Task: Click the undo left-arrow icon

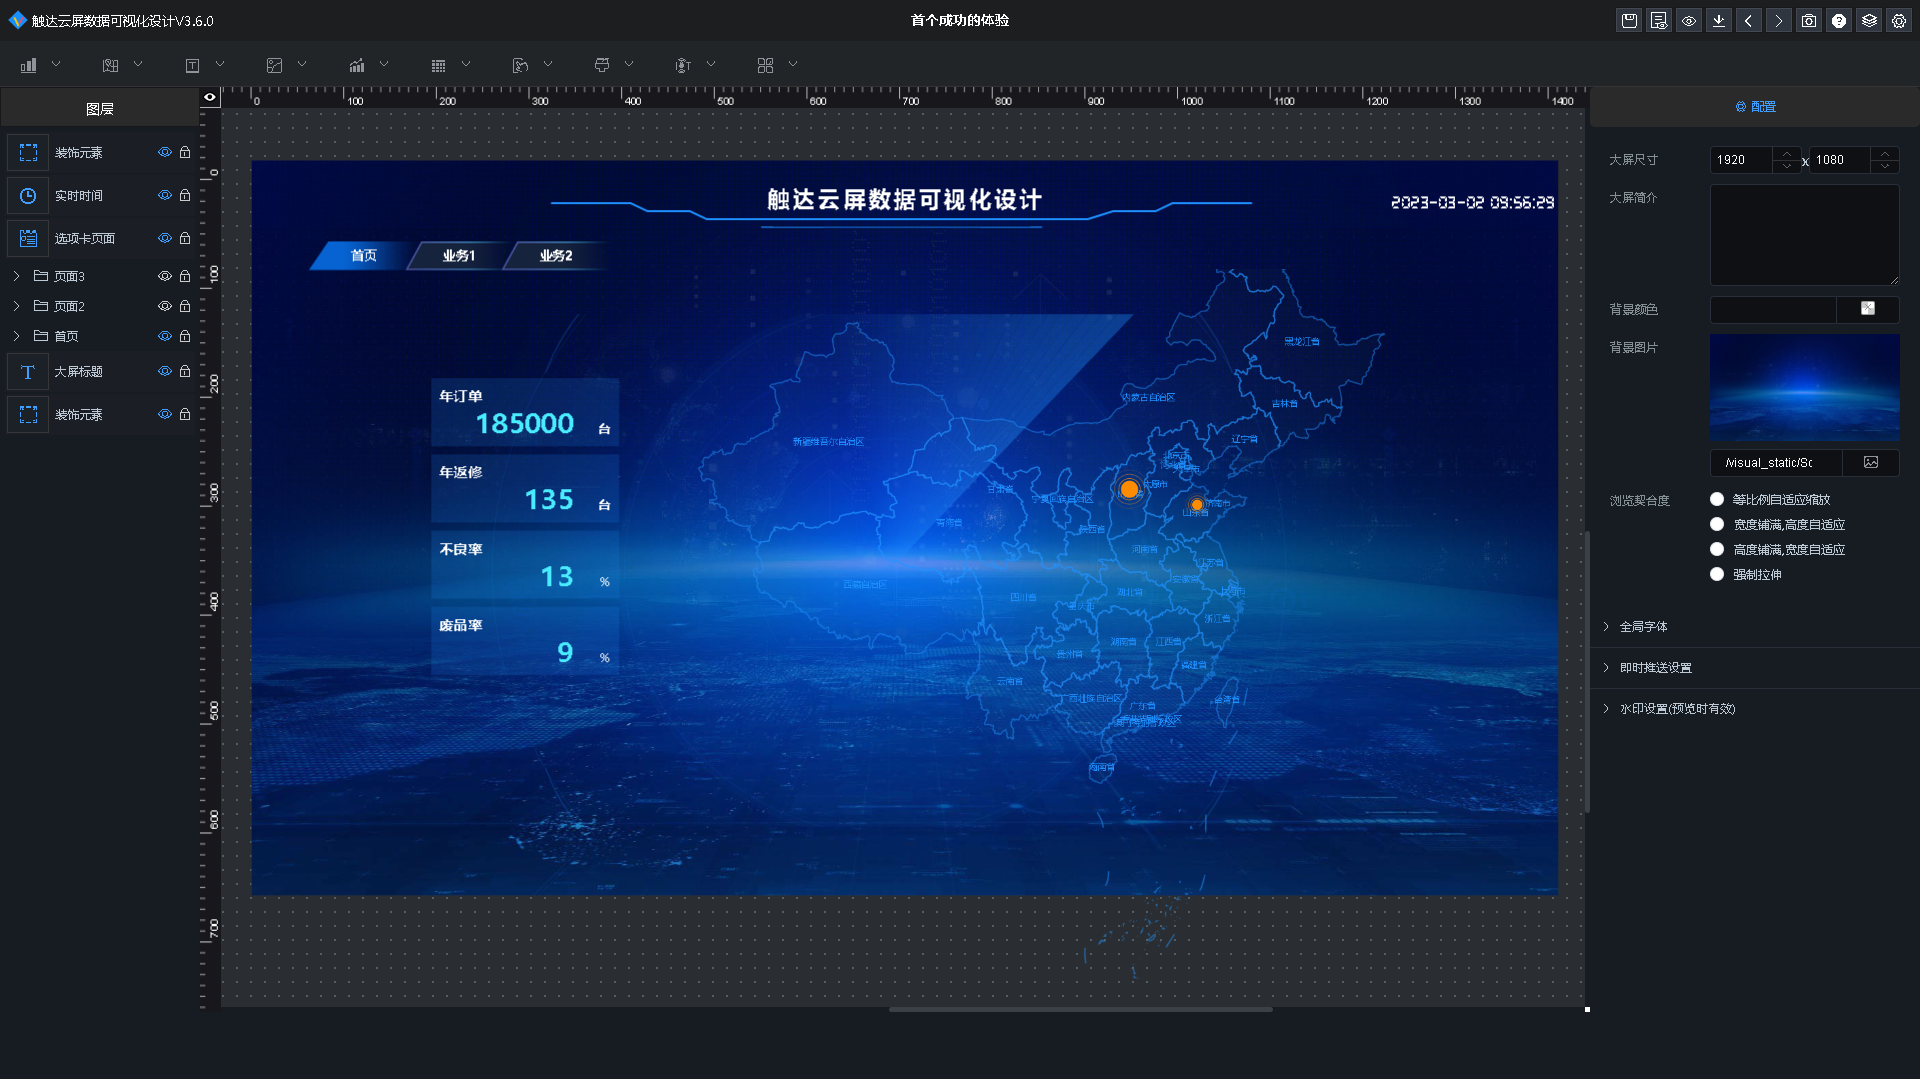Action: (x=1749, y=20)
